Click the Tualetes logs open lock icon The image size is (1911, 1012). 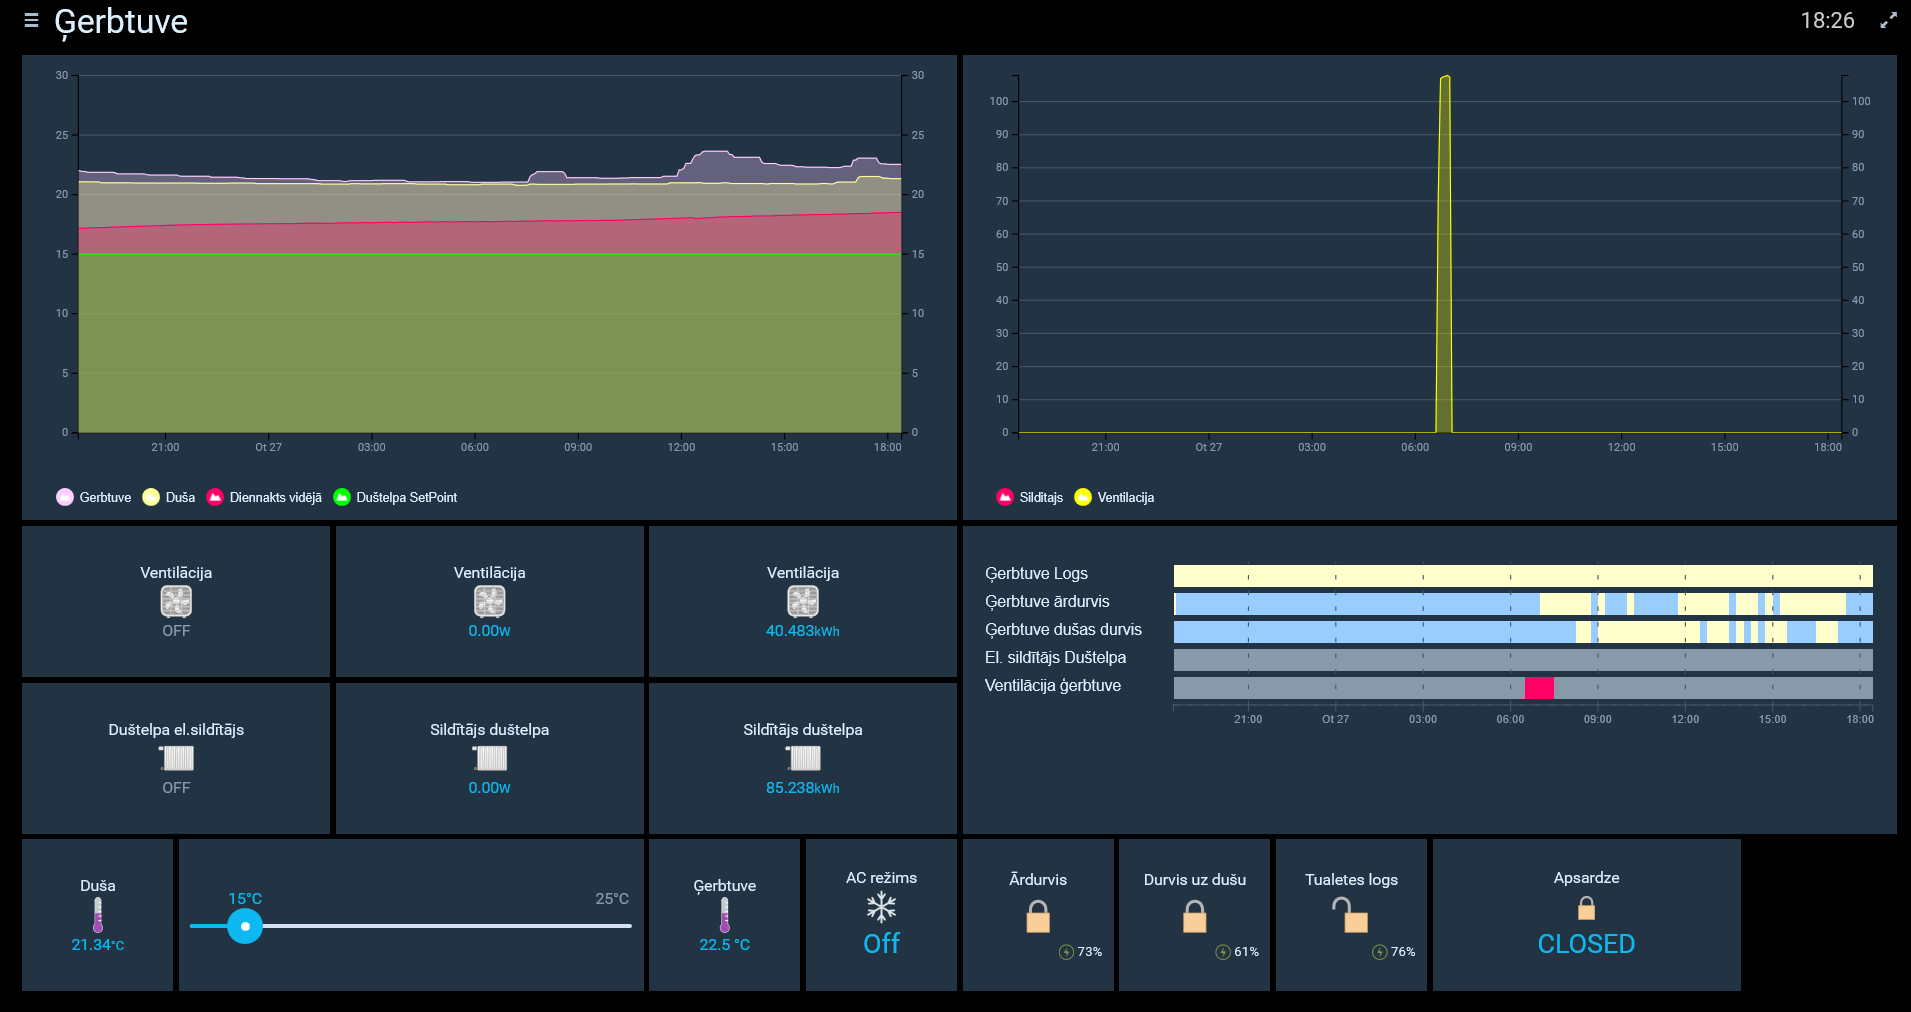[x=1350, y=915]
